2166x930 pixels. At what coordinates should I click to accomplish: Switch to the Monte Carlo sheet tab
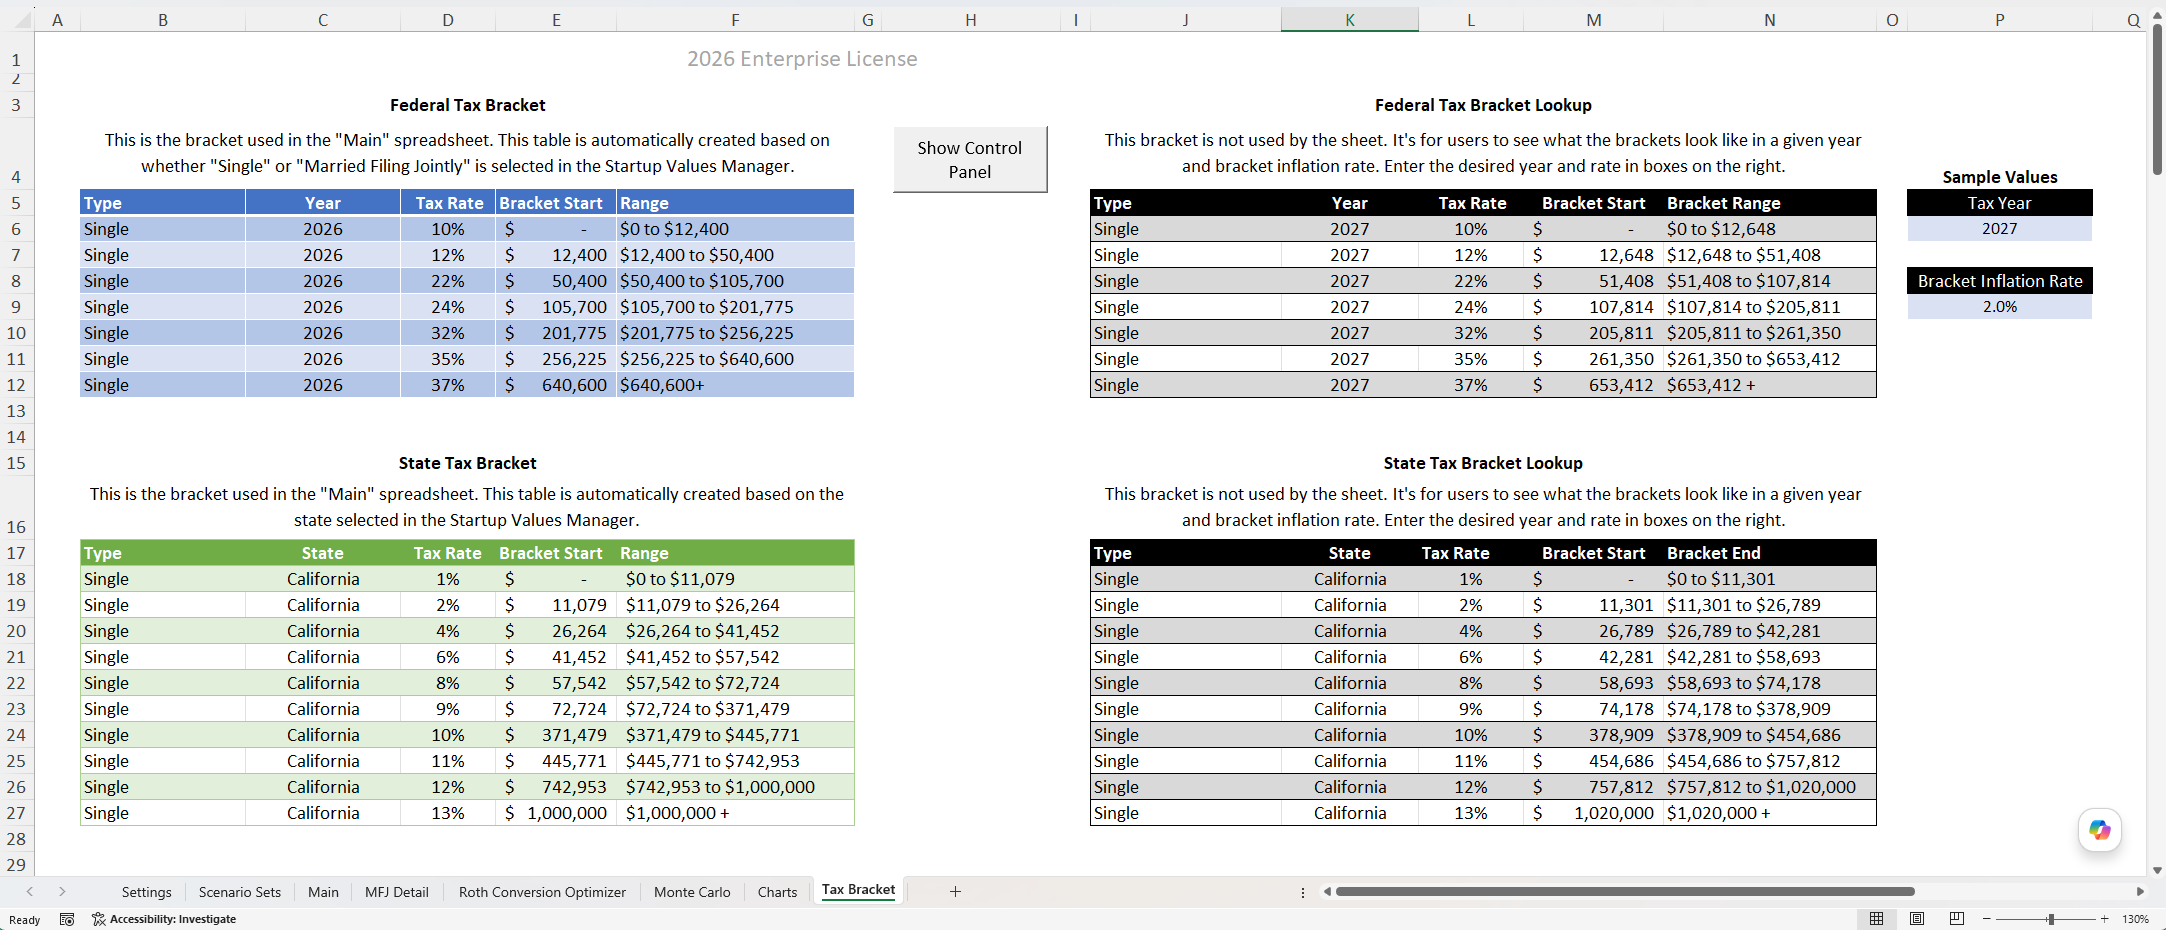(692, 892)
